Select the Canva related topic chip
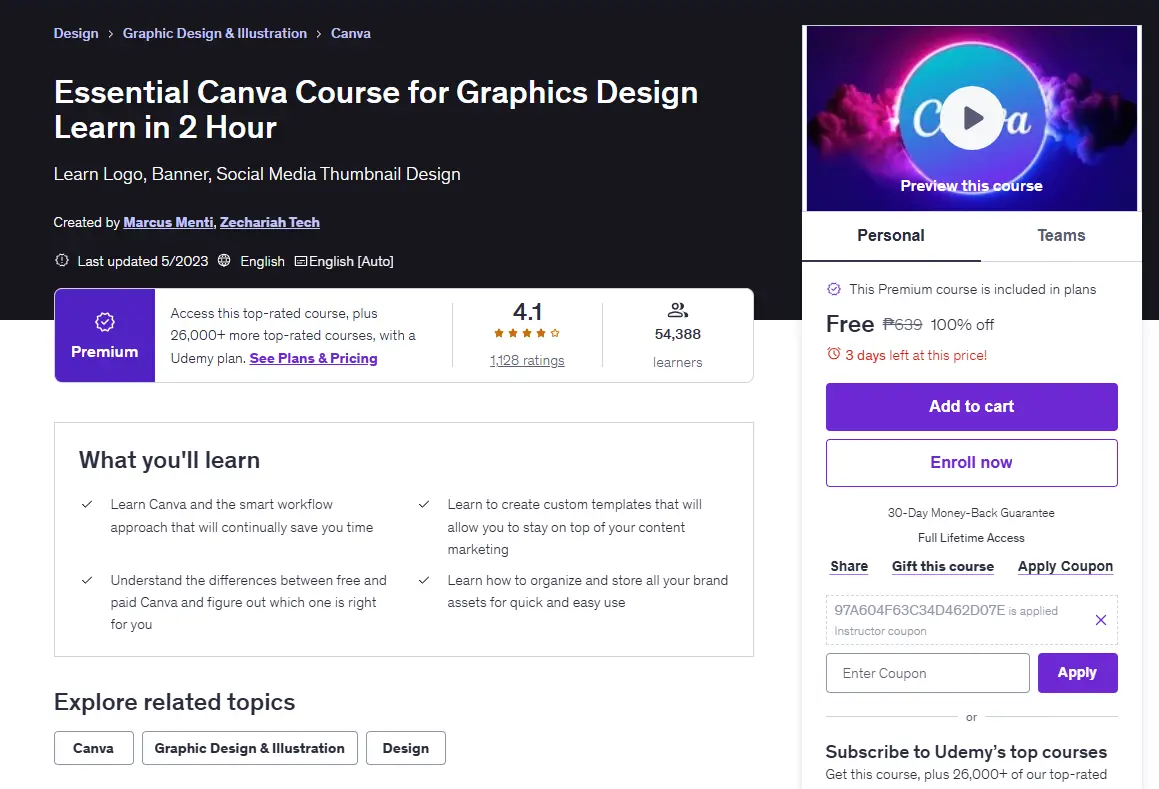This screenshot has height=789, width=1159. [x=94, y=748]
